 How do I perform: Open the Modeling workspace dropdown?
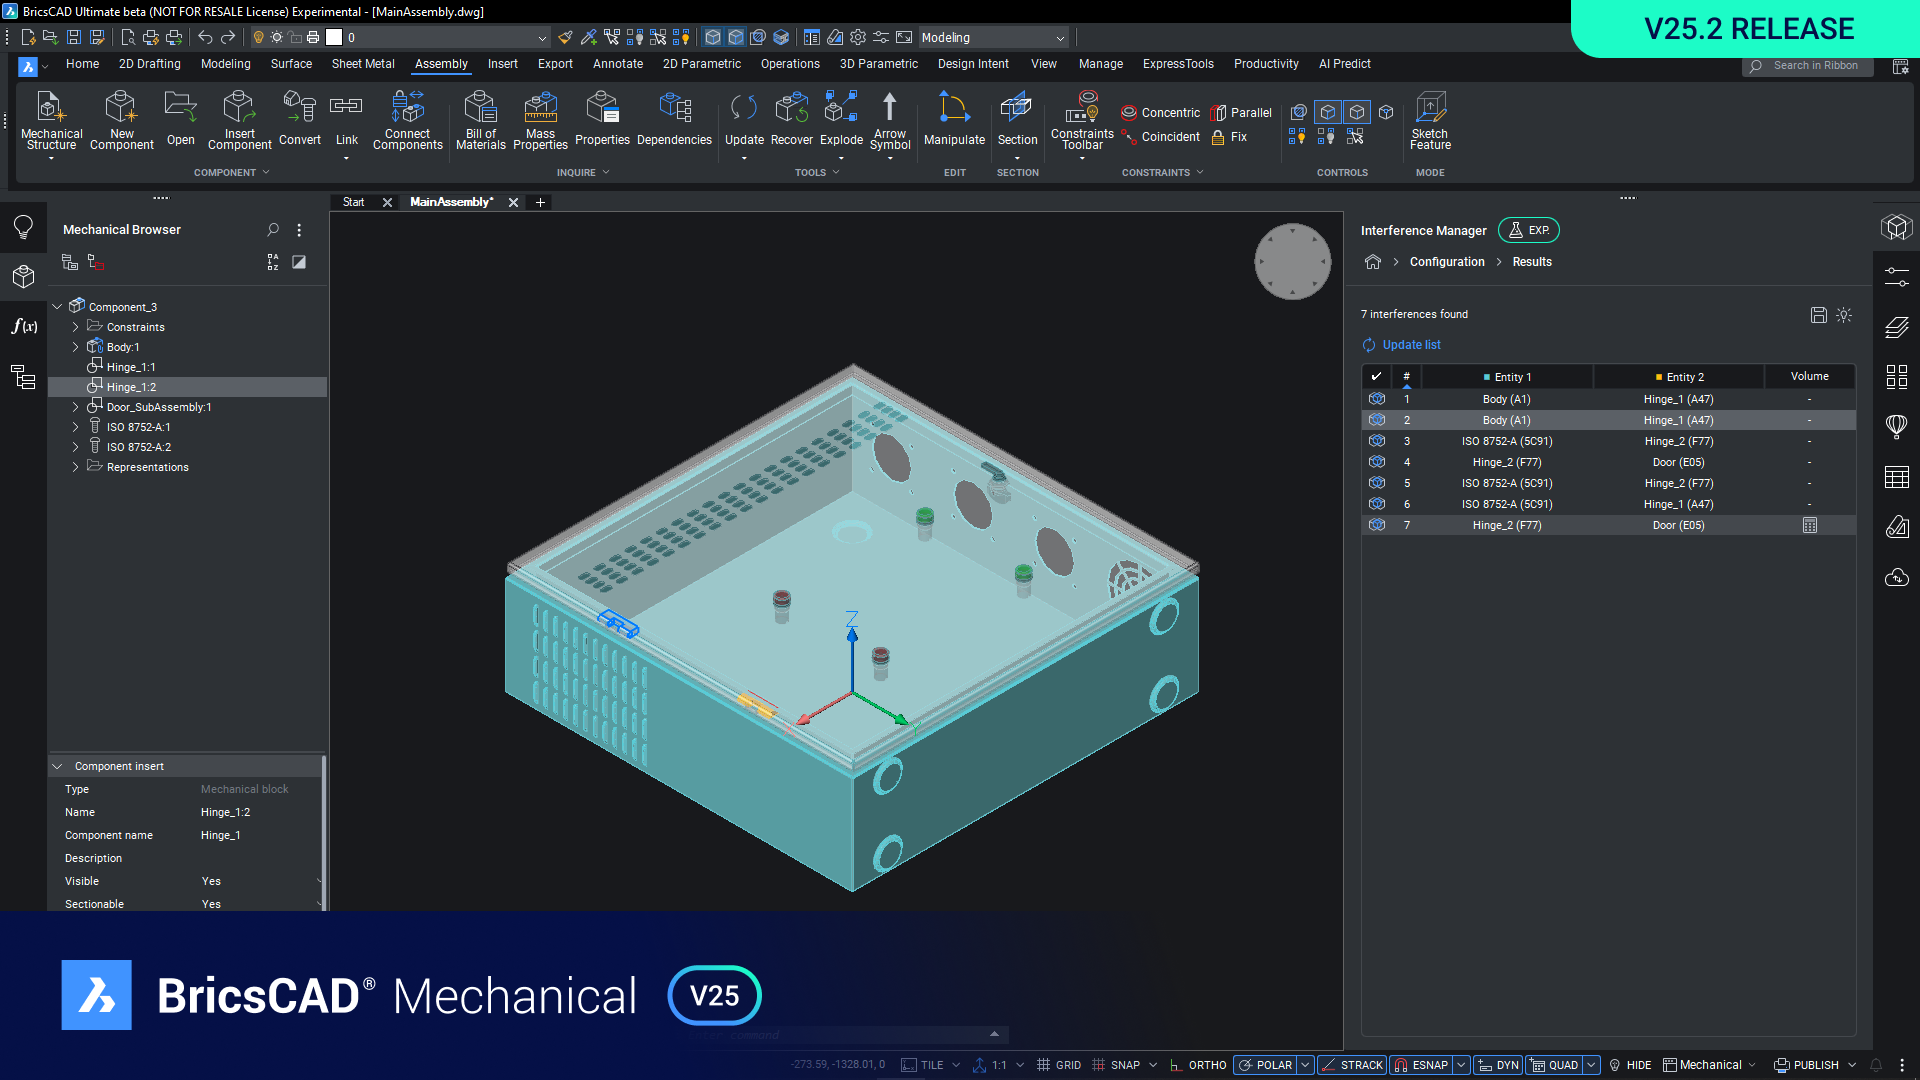[1060, 38]
